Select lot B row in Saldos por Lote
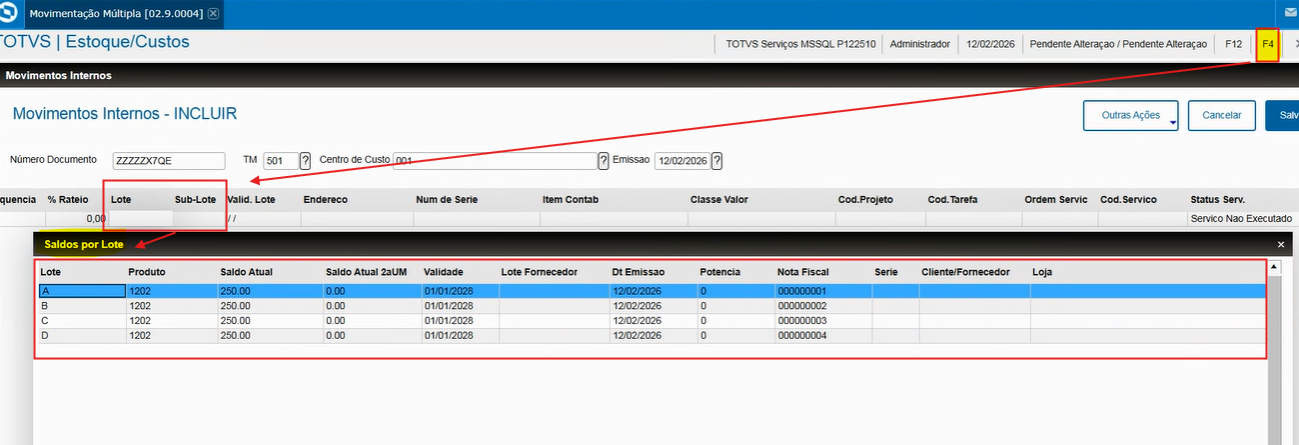Image resolution: width=1299 pixels, height=445 pixels. point(651,305)
